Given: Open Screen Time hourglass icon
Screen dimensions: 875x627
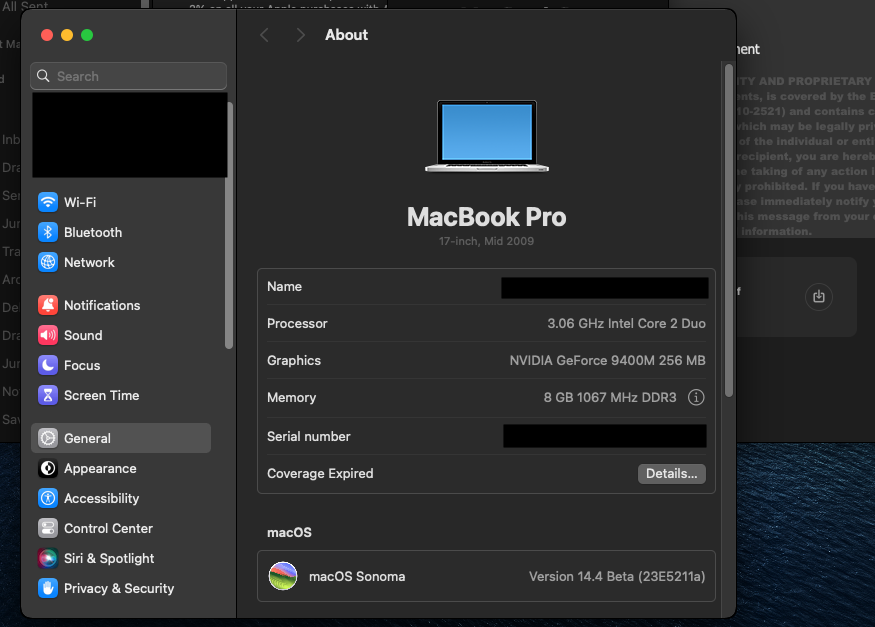Looking at the screenshot, I should (48, 396).
